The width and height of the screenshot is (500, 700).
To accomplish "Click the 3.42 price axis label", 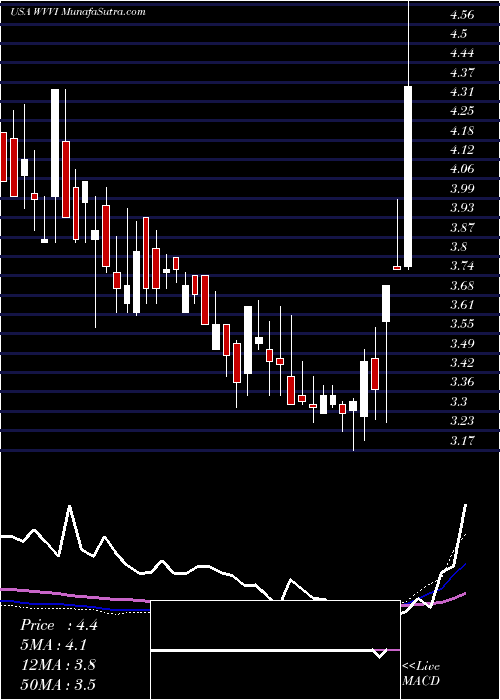I will (x=462, y=362).
